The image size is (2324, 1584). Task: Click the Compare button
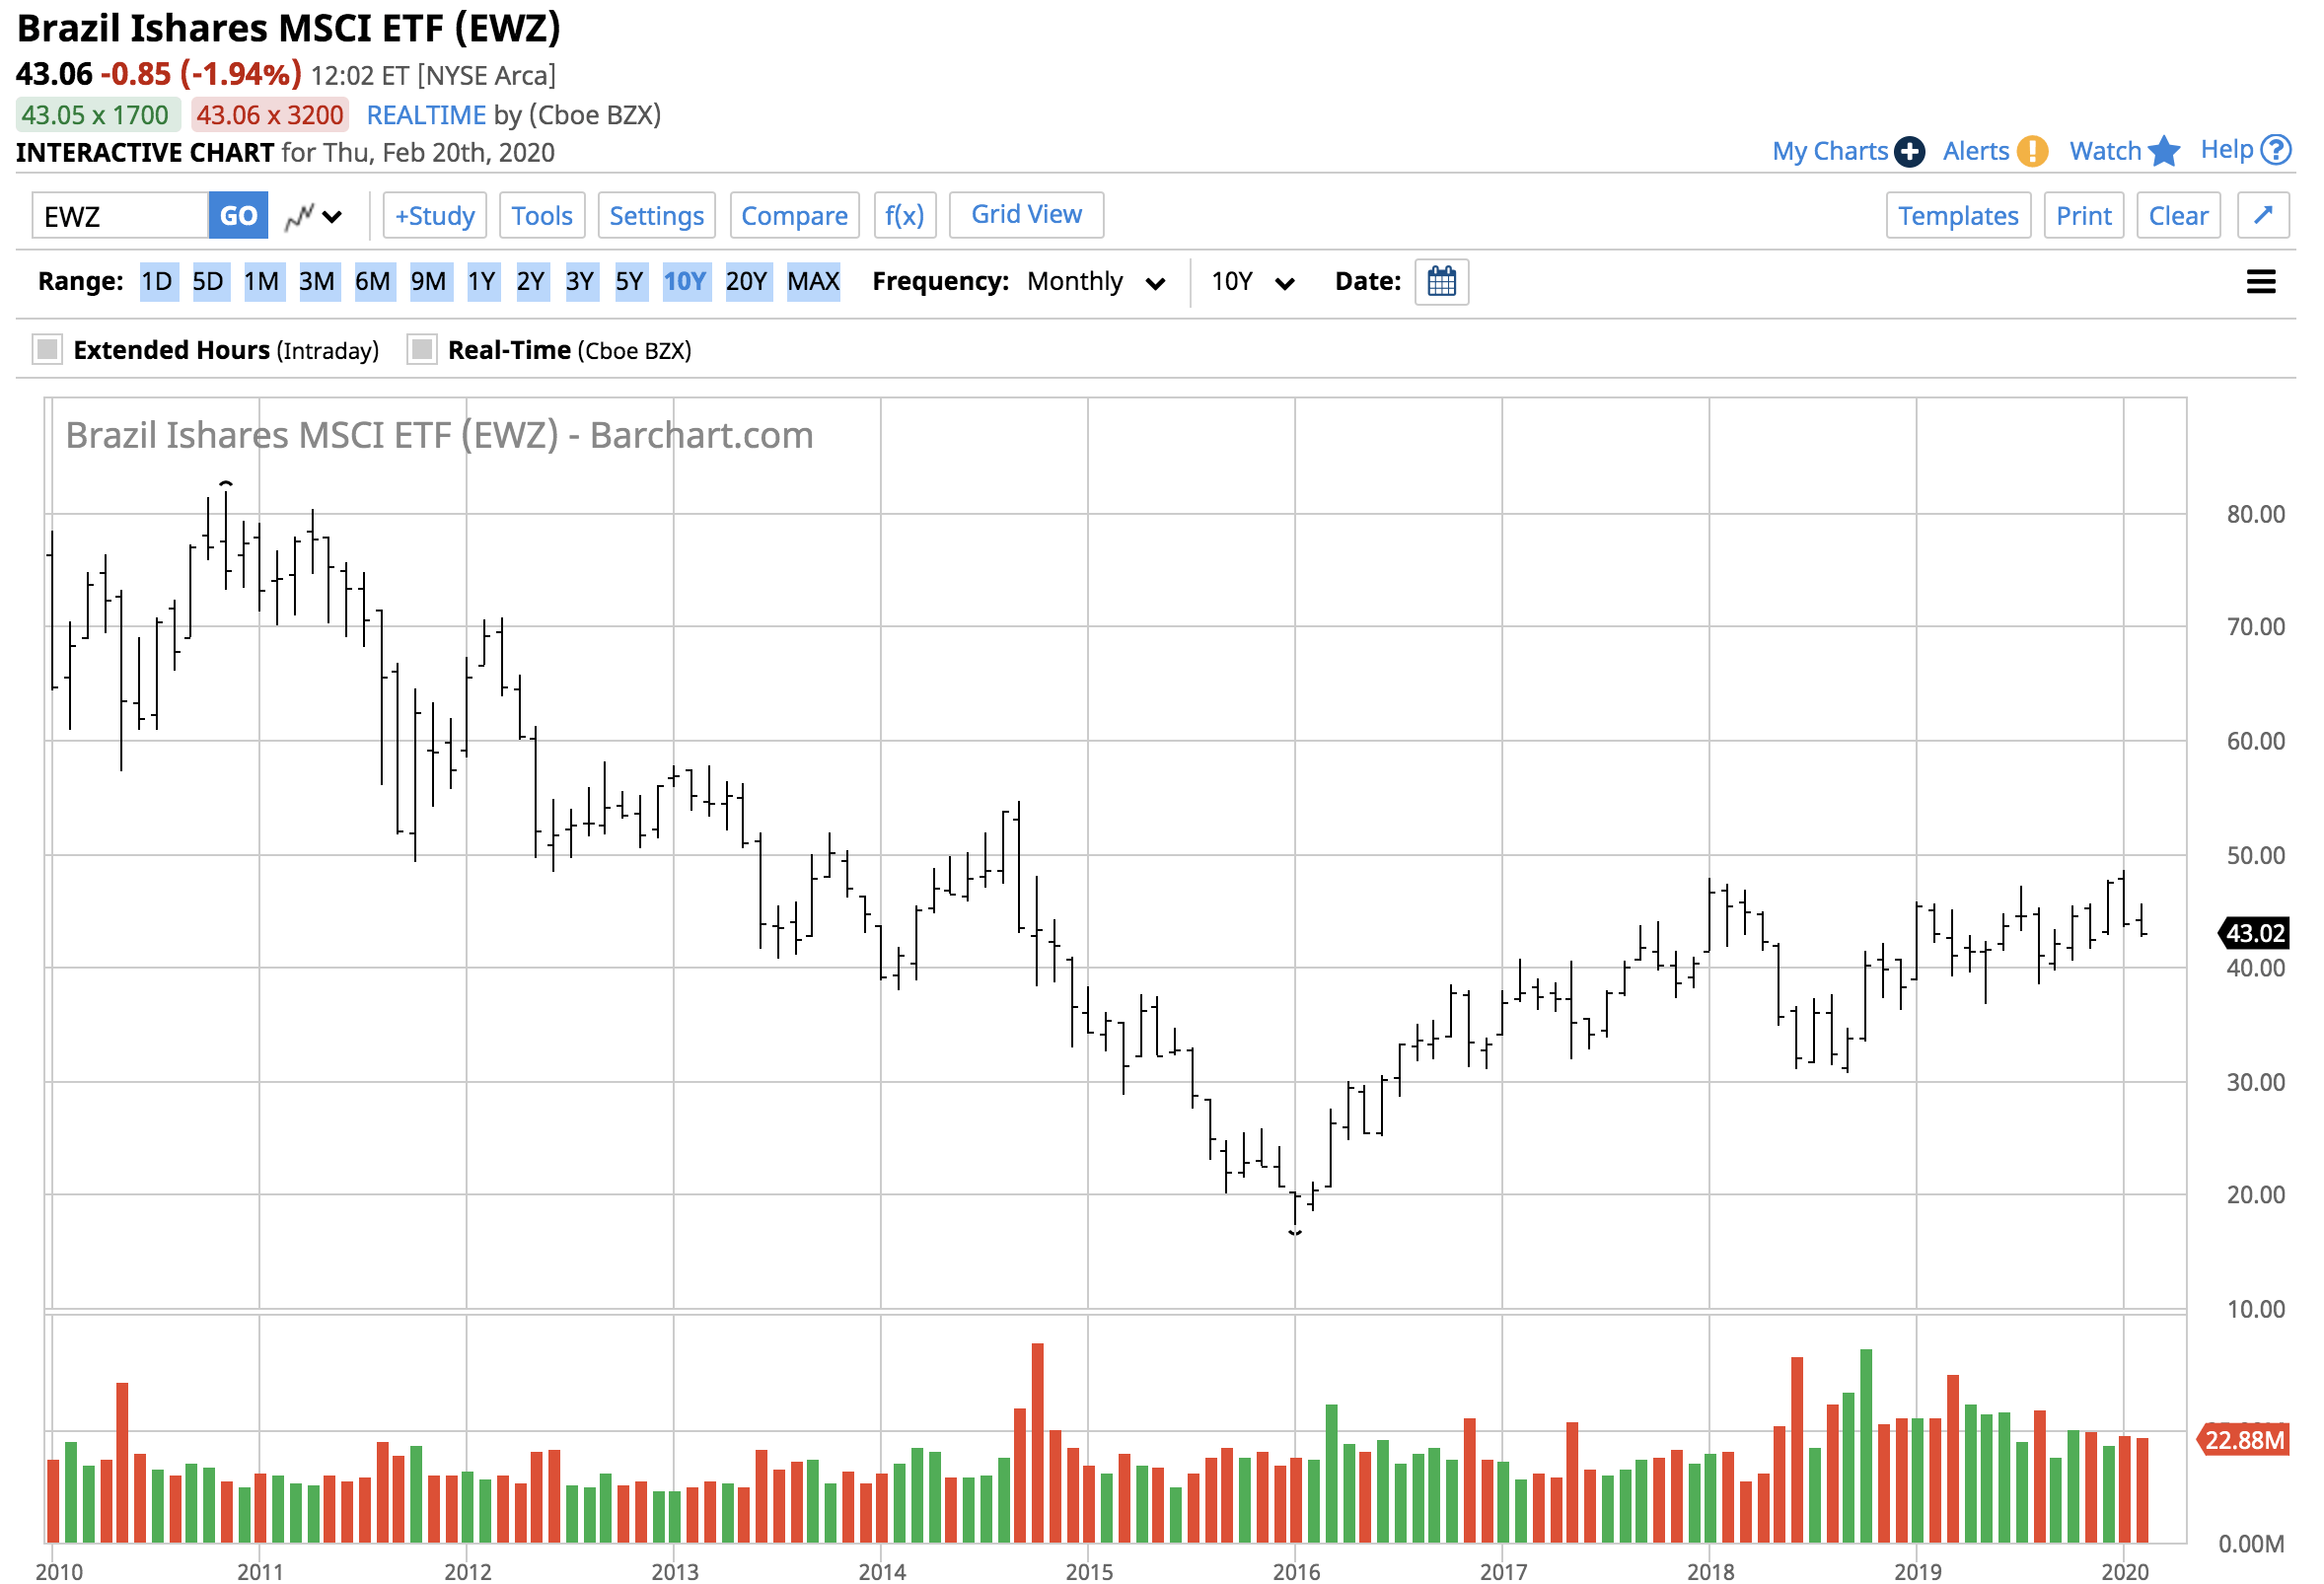(x=794, y=216)
